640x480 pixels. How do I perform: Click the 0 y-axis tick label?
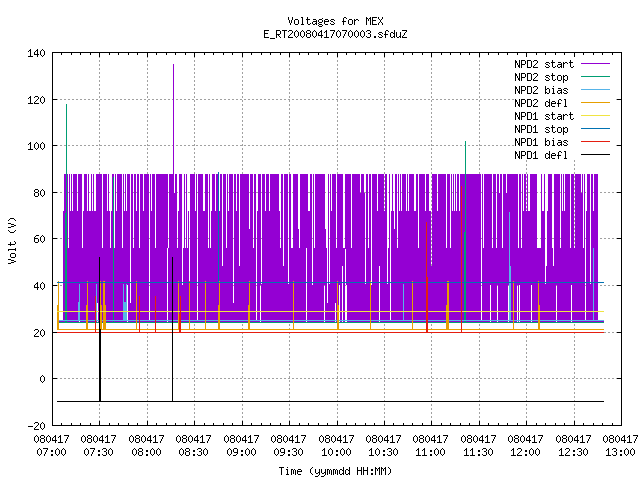click(x=42, y=379)
